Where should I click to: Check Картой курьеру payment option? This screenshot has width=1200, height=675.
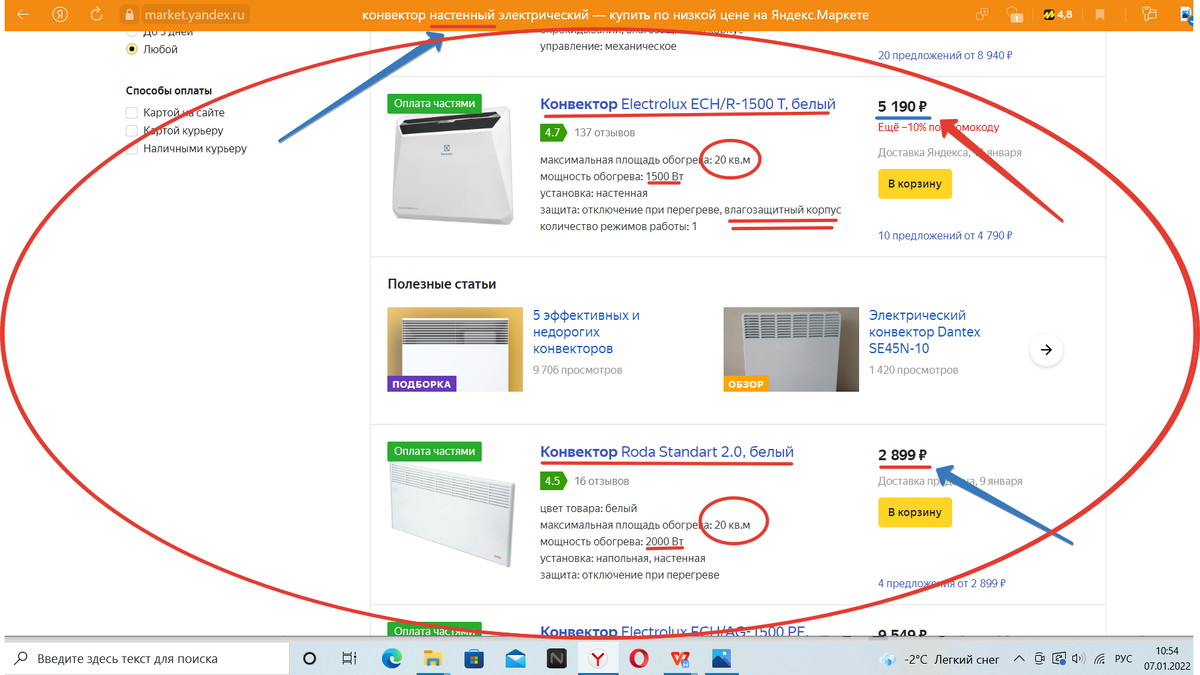[131, 131]
